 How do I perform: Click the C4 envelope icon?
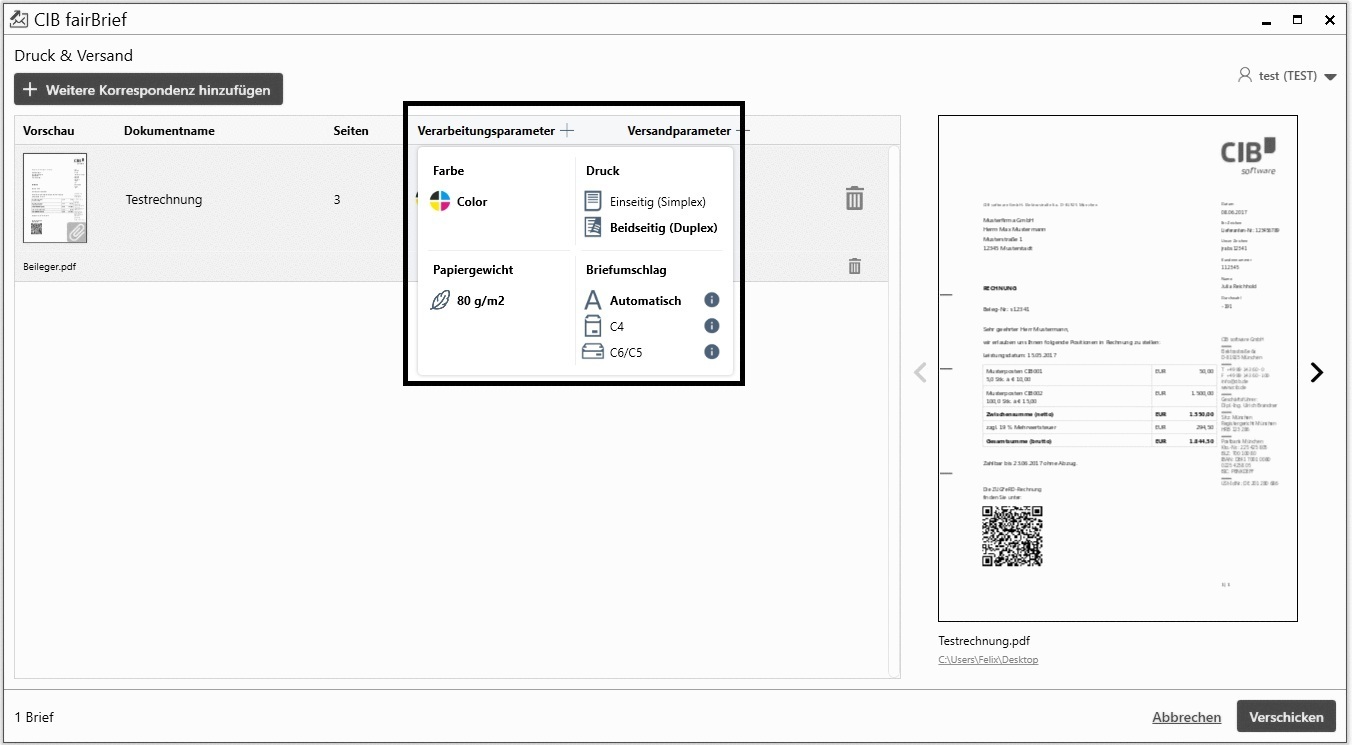tap(592, 326)
